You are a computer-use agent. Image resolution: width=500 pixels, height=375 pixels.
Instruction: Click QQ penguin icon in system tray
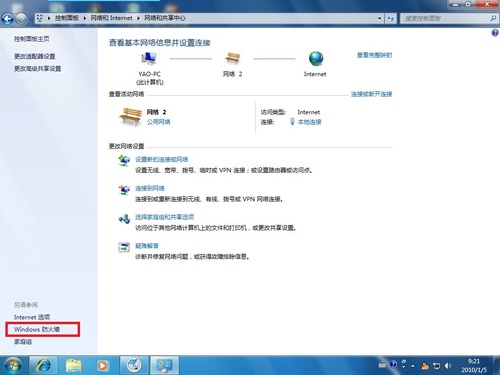425,366
